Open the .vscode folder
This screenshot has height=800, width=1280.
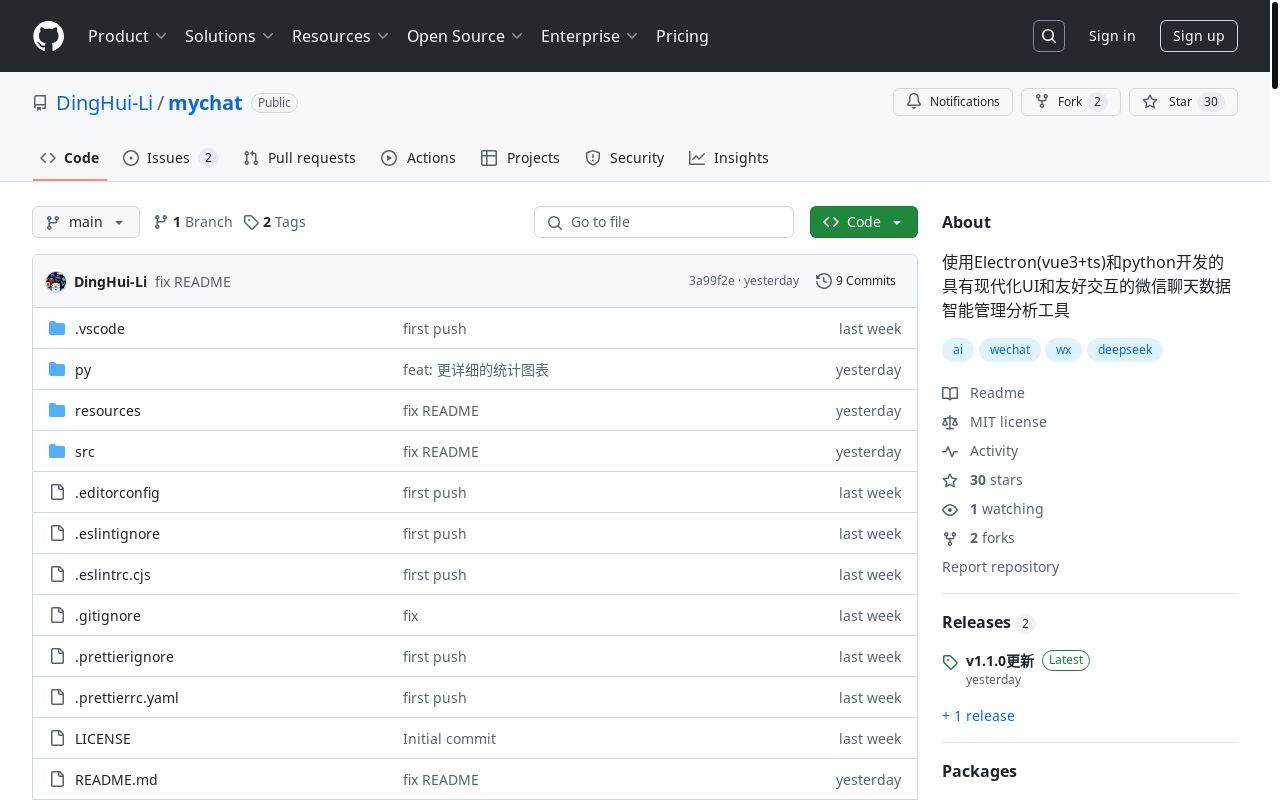[x=100, y=329]
